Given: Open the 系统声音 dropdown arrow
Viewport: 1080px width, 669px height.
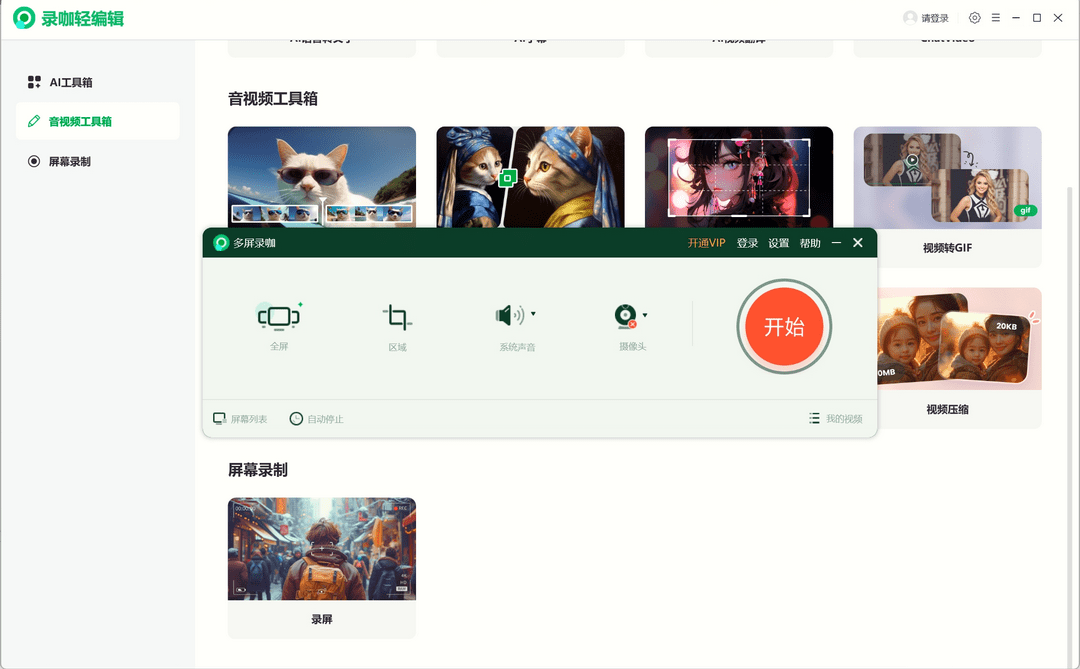Looking at the screenshot, I should point(531,312).
